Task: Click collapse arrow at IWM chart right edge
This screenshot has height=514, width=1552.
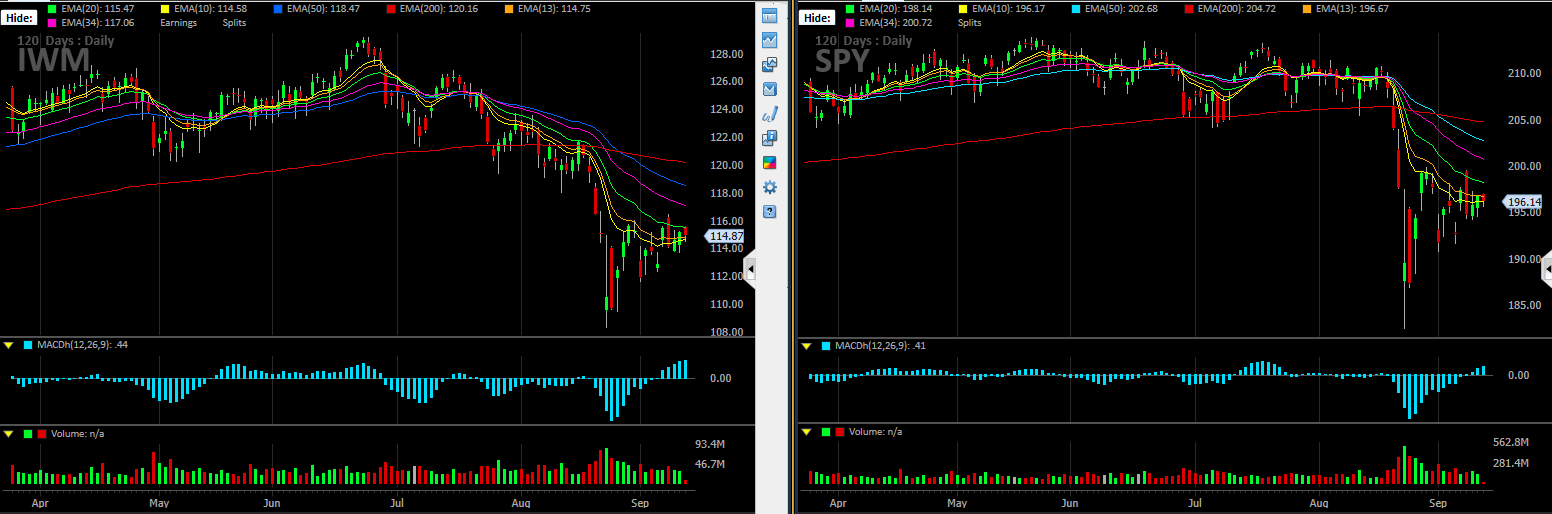Action: click(750, 268)
